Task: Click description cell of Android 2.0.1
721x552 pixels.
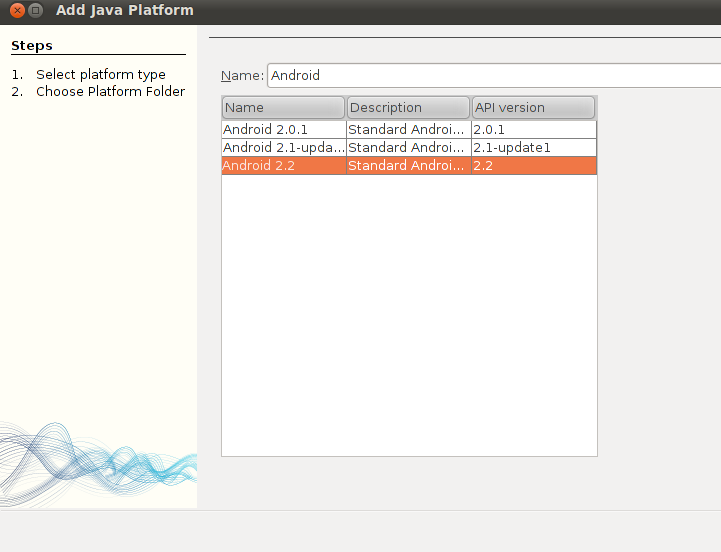Action: click(x=409, y=130)
